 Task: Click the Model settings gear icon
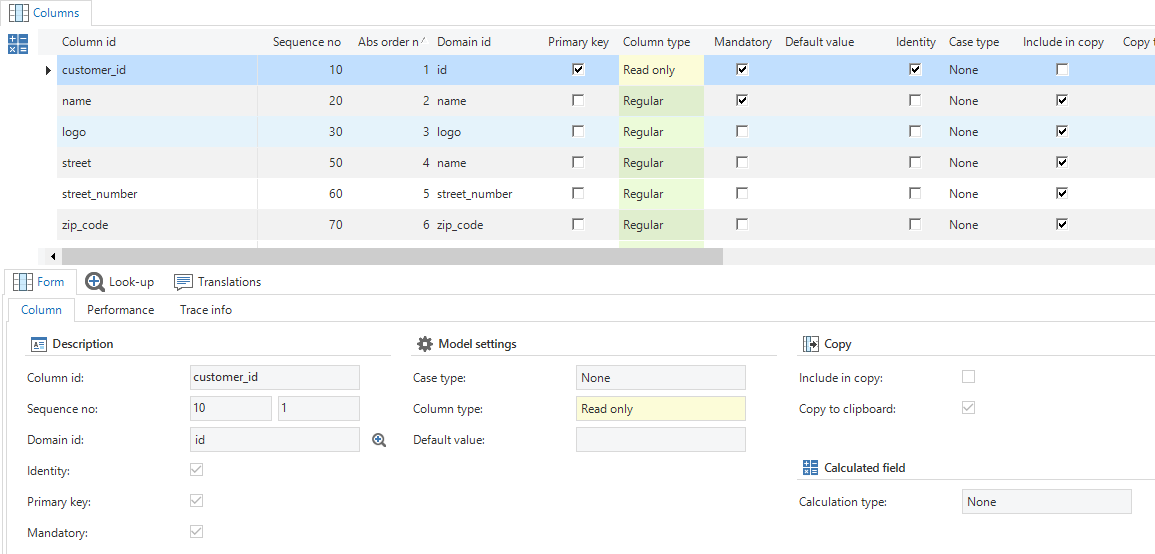tap(424, 344)
